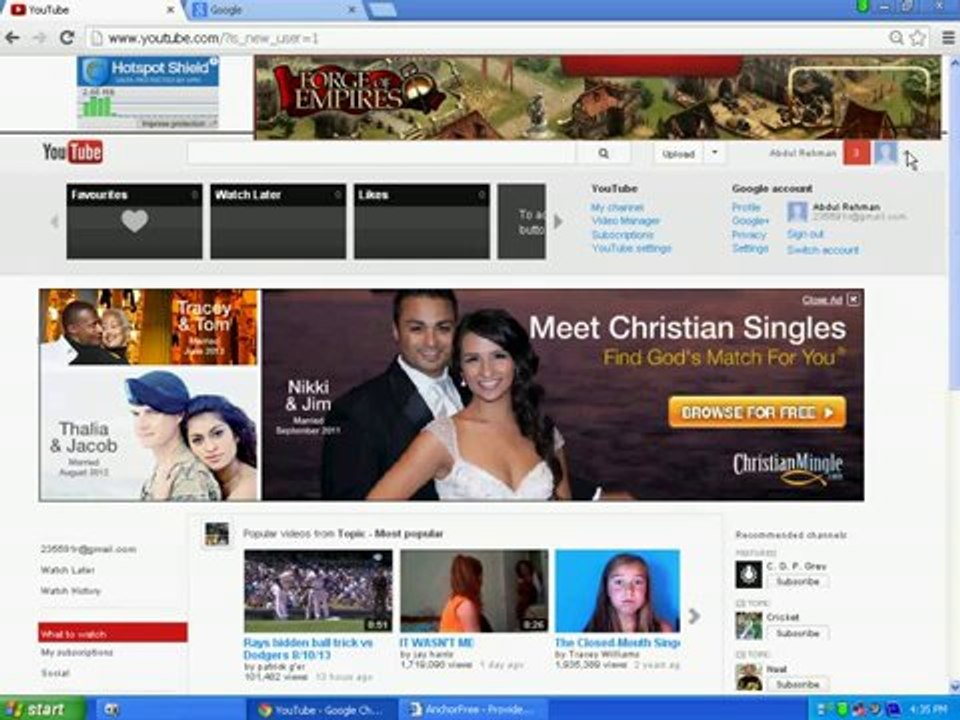
Task: Open My channel link
Action: [617, 208]
